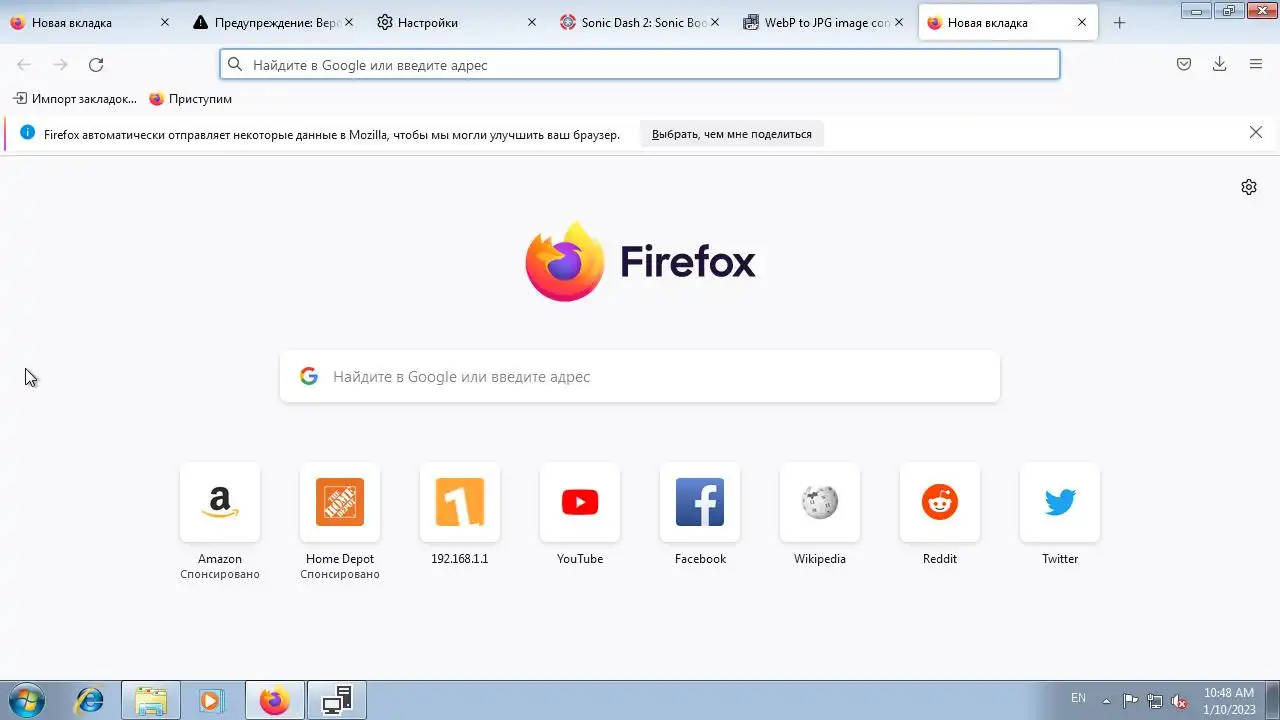Click the EN language indicator
This screenshot has width=1280, height=720.
coord(1078,698)
